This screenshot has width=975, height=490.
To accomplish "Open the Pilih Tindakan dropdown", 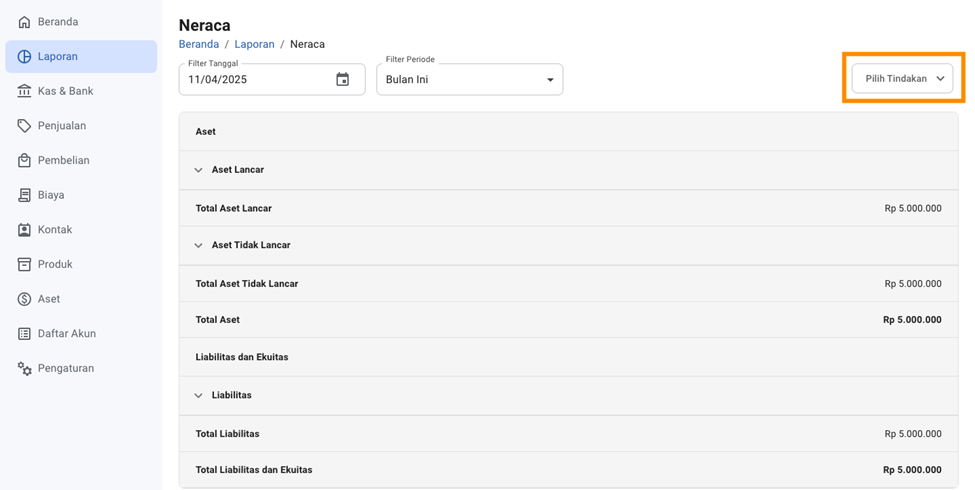I will pyautogui.click(x=902, y=78).
